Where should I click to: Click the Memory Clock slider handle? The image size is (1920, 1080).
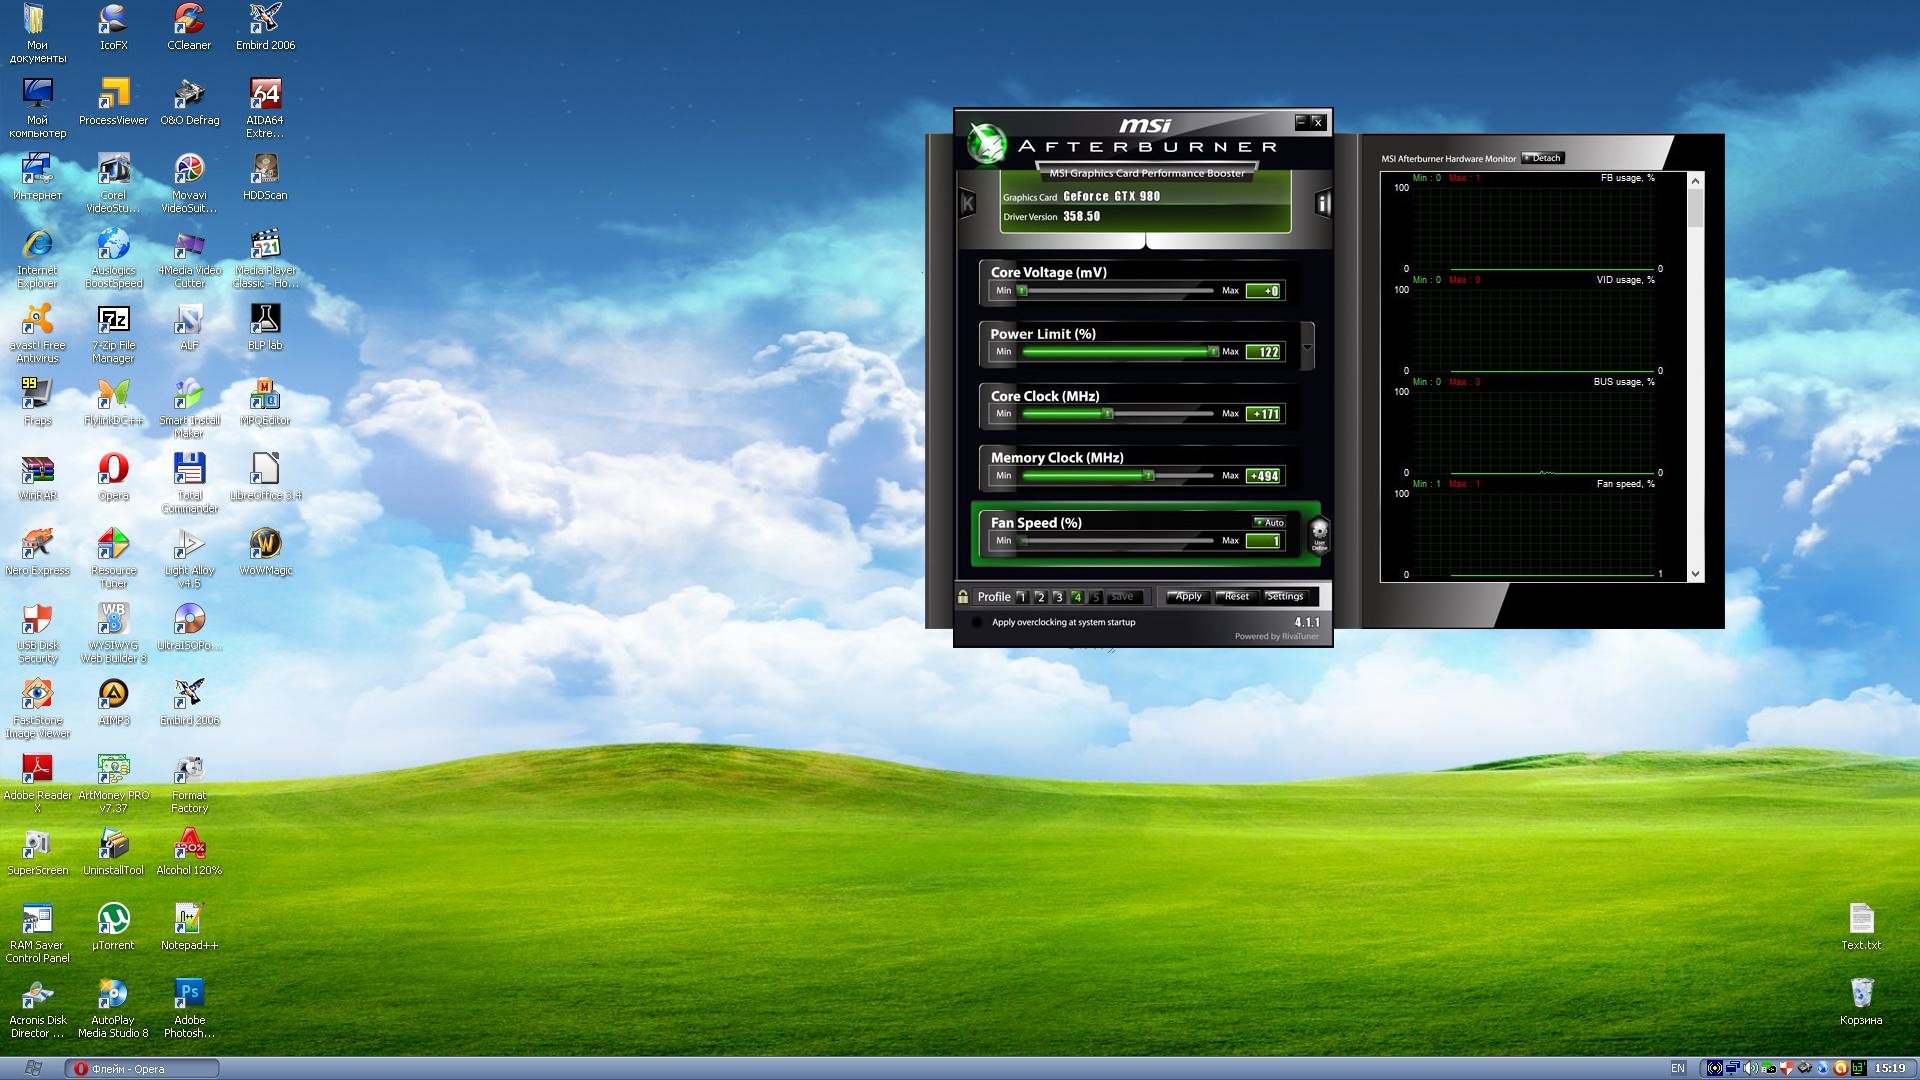pos(1149,476)
